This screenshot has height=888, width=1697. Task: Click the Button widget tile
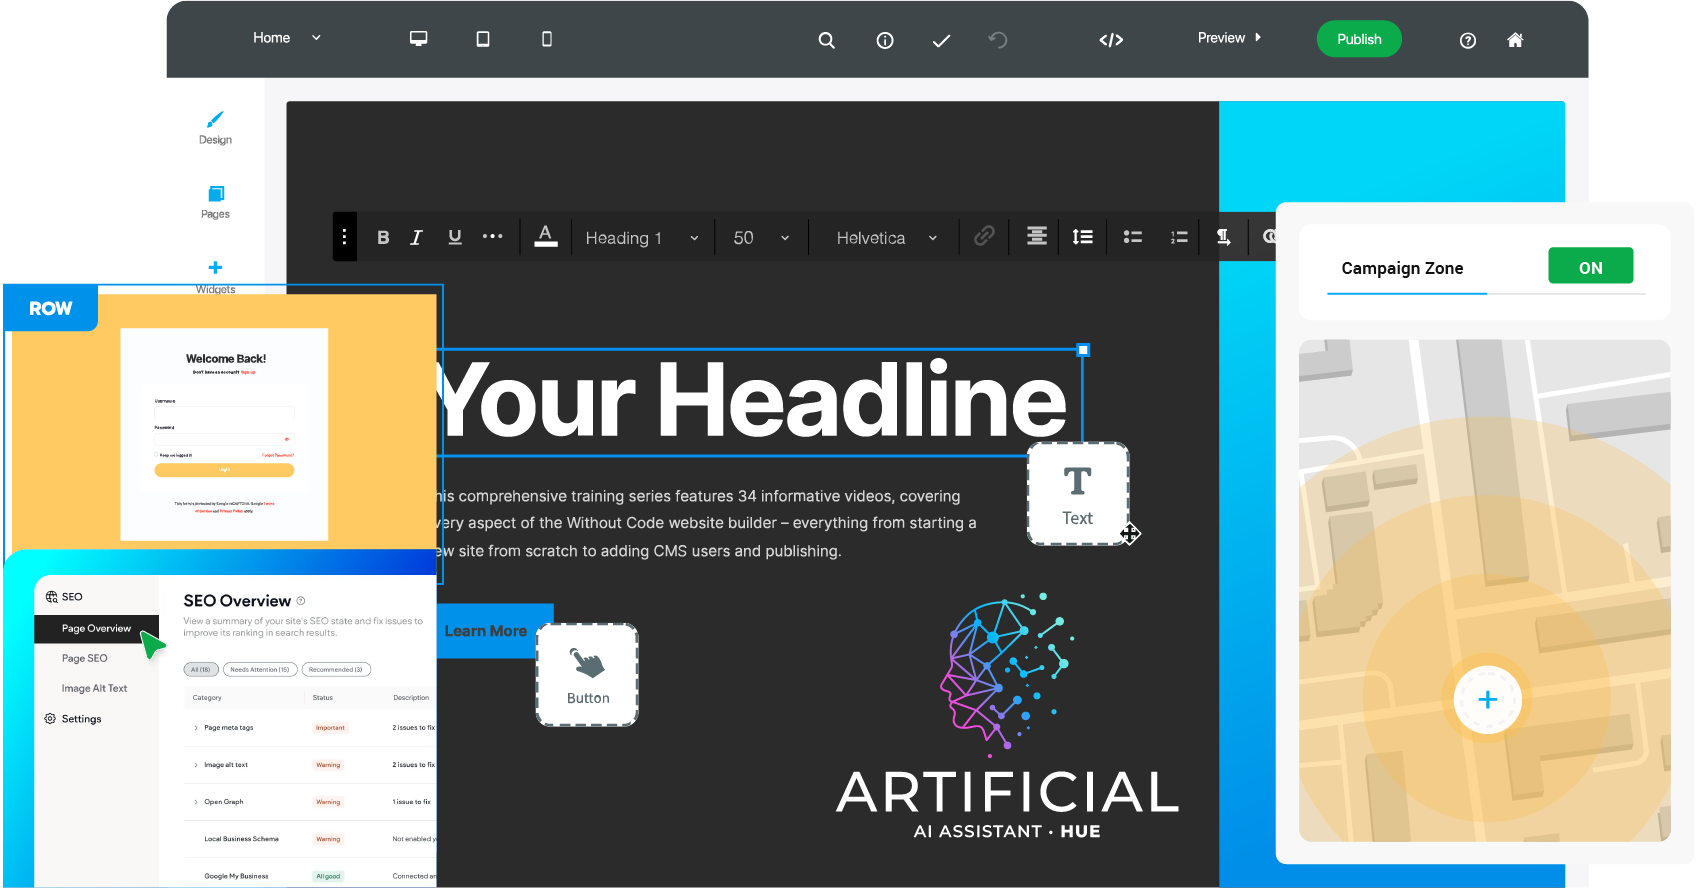coord(588,675)
